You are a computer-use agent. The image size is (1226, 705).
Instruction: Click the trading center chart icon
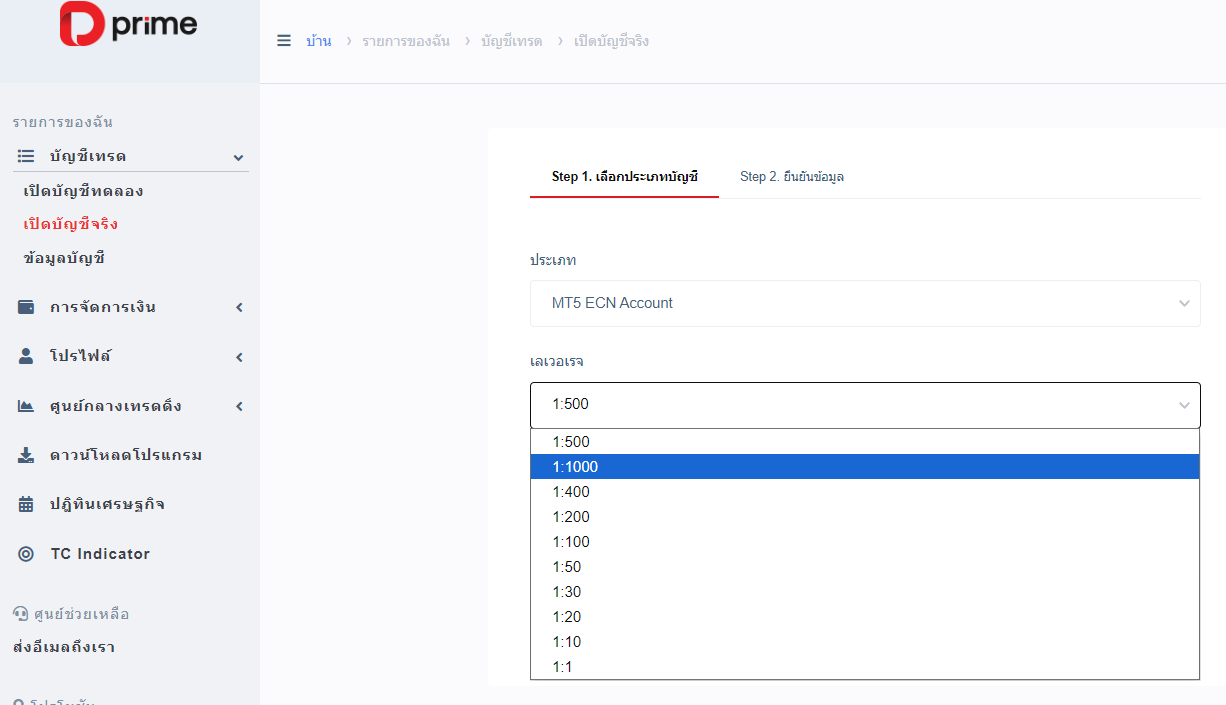pos(26,406)
